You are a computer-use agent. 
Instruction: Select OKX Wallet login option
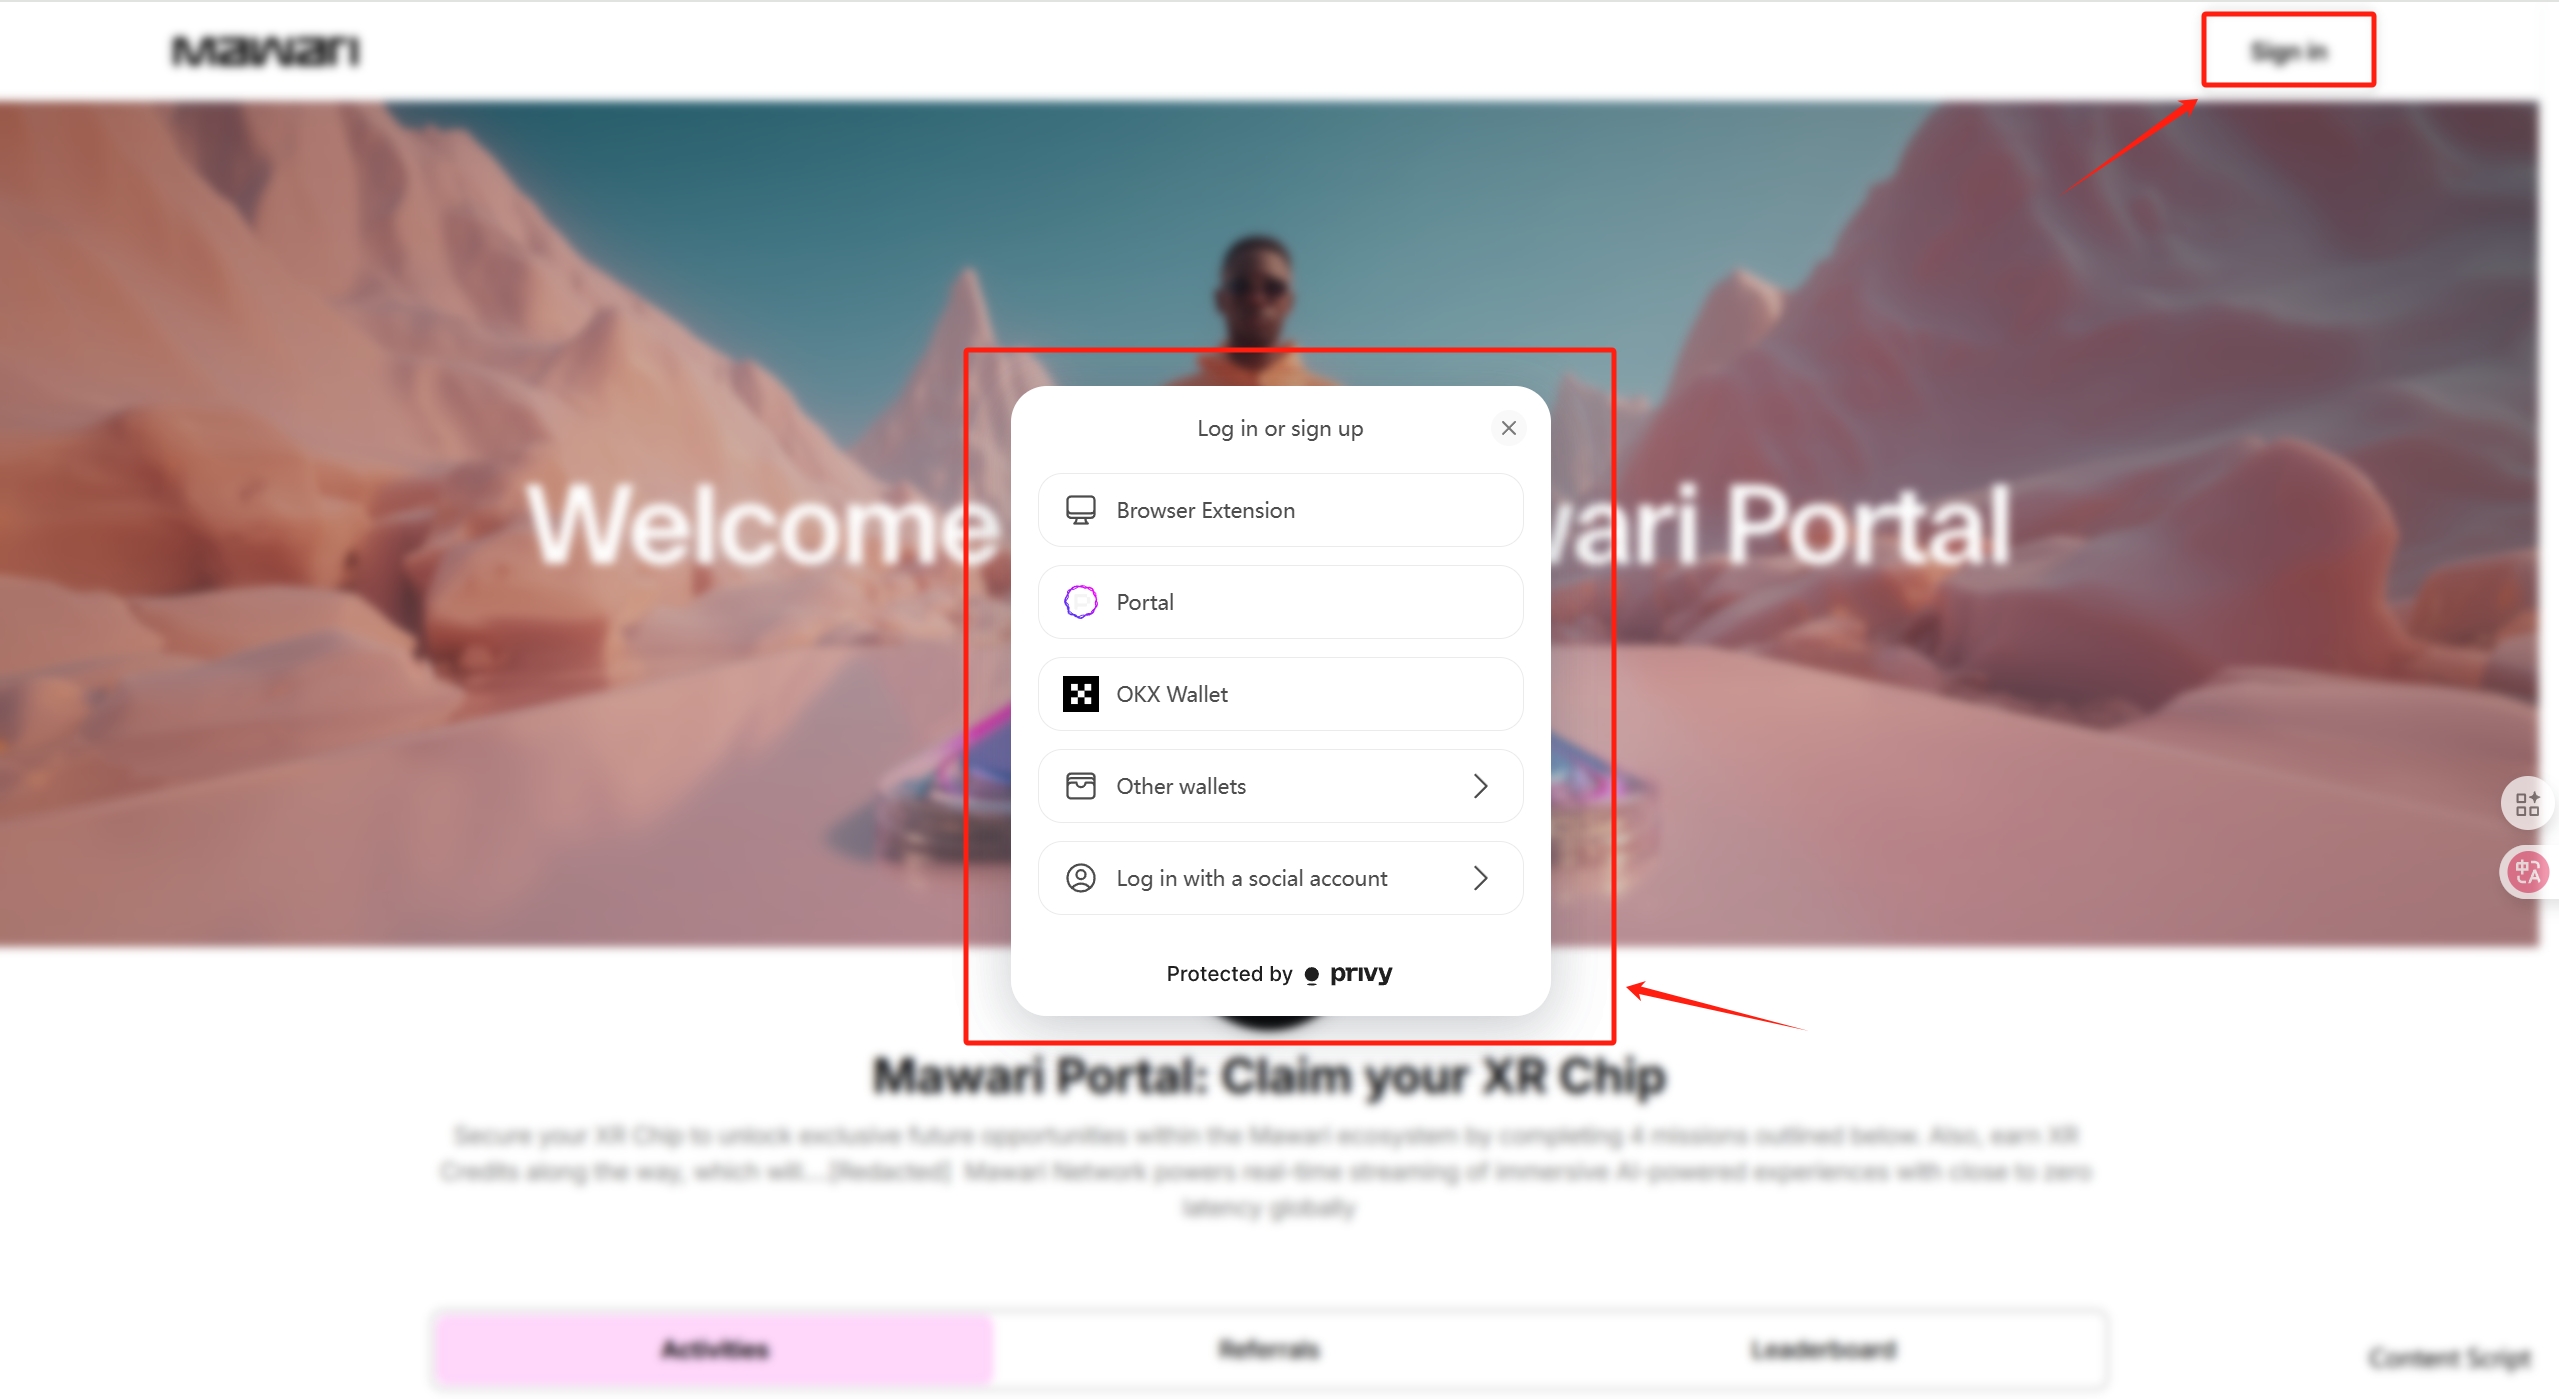pyautogui.click(x=1281, y=694)
